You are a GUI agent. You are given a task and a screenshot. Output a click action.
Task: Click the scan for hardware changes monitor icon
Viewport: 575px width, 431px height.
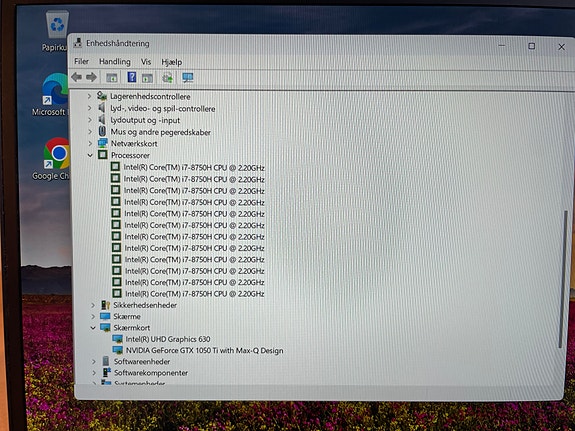click(187, 77)
